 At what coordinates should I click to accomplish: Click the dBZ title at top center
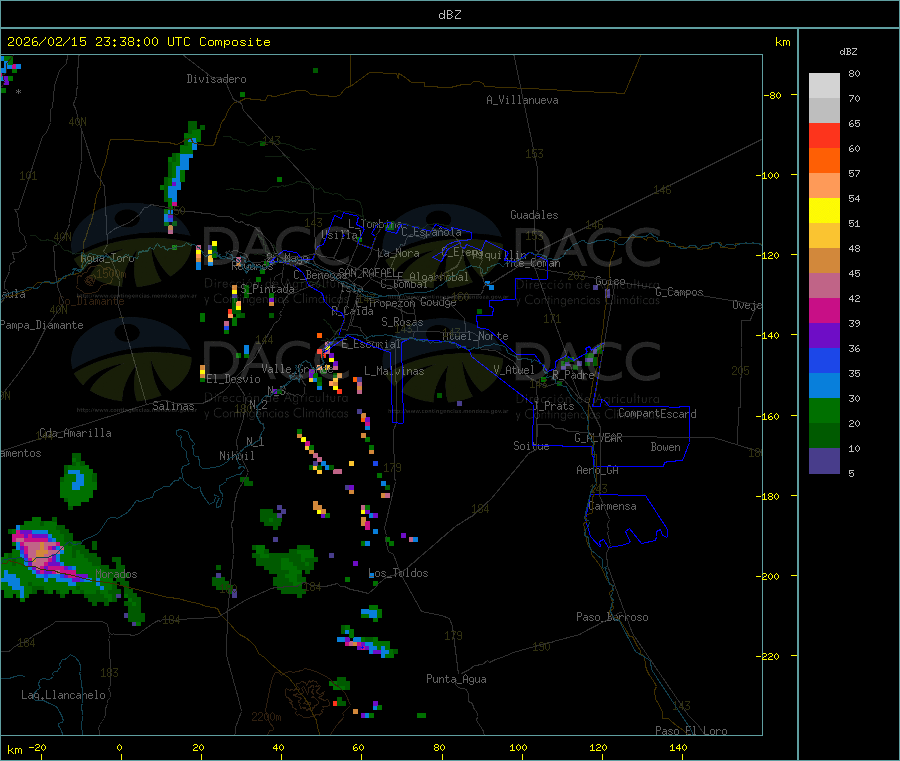click(449, 15)
